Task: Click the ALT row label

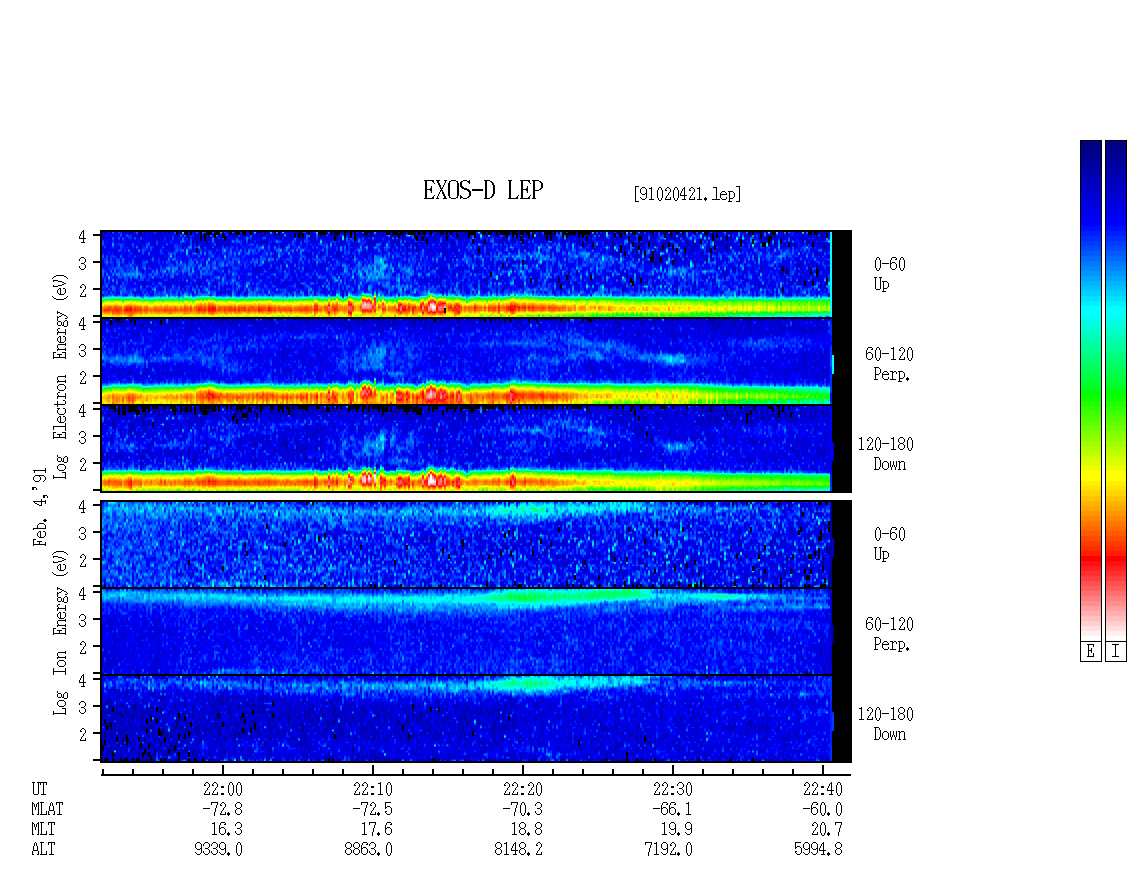Action: pos(43,850)
